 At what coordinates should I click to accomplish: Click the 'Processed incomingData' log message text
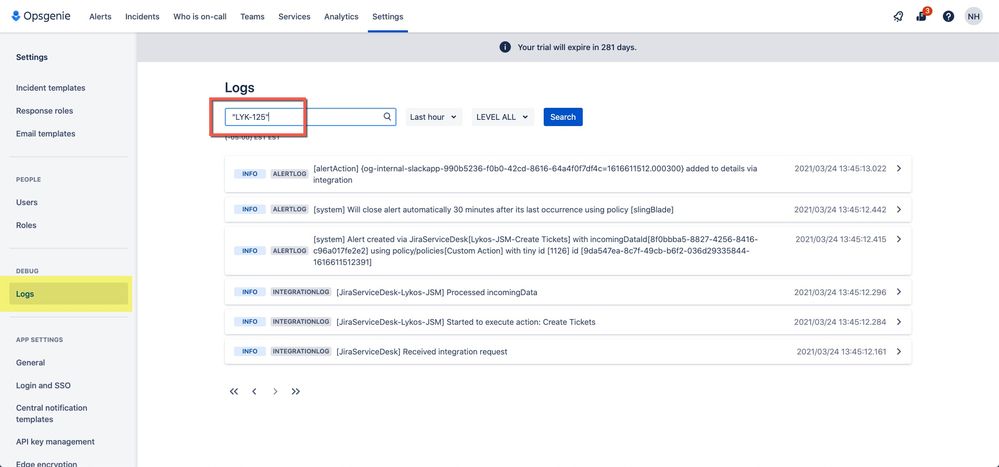click(x=436, y=292)
